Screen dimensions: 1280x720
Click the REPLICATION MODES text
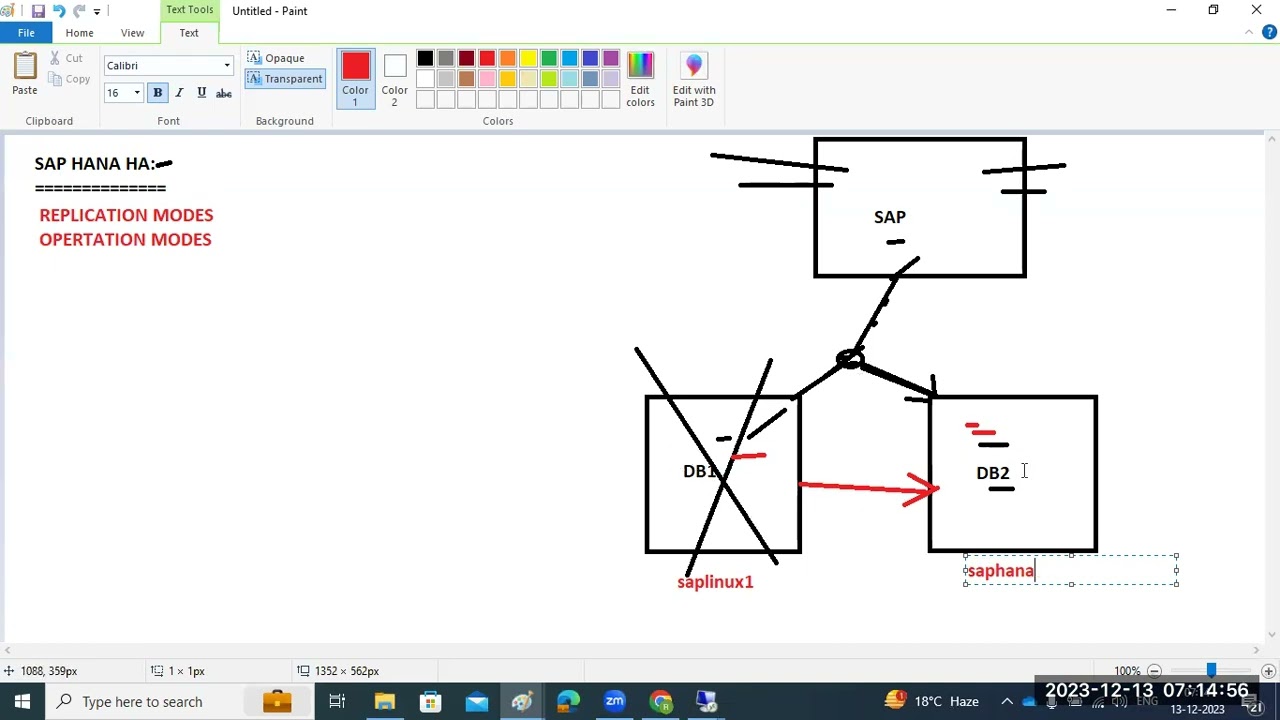click(126, 215)
